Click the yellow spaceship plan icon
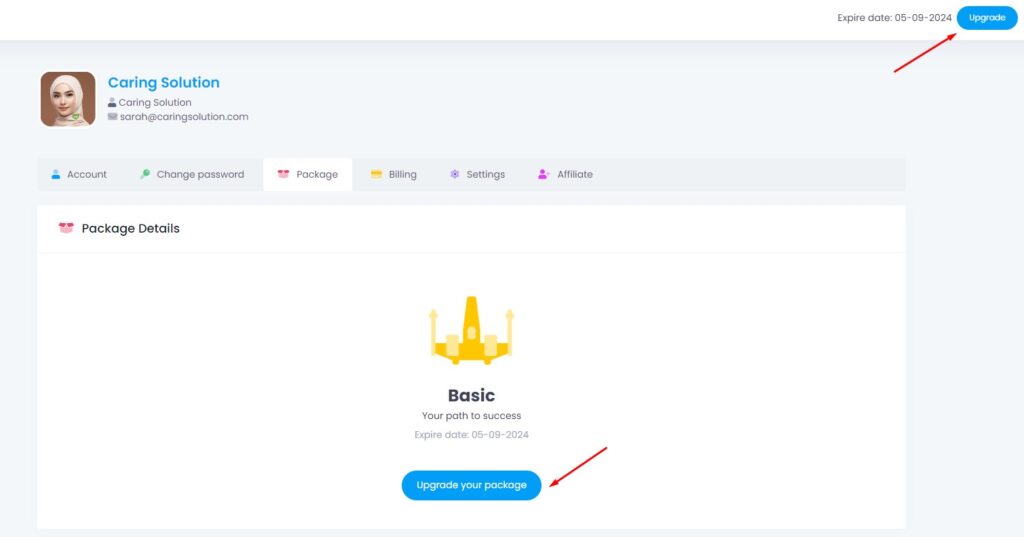 click(471, 330)
